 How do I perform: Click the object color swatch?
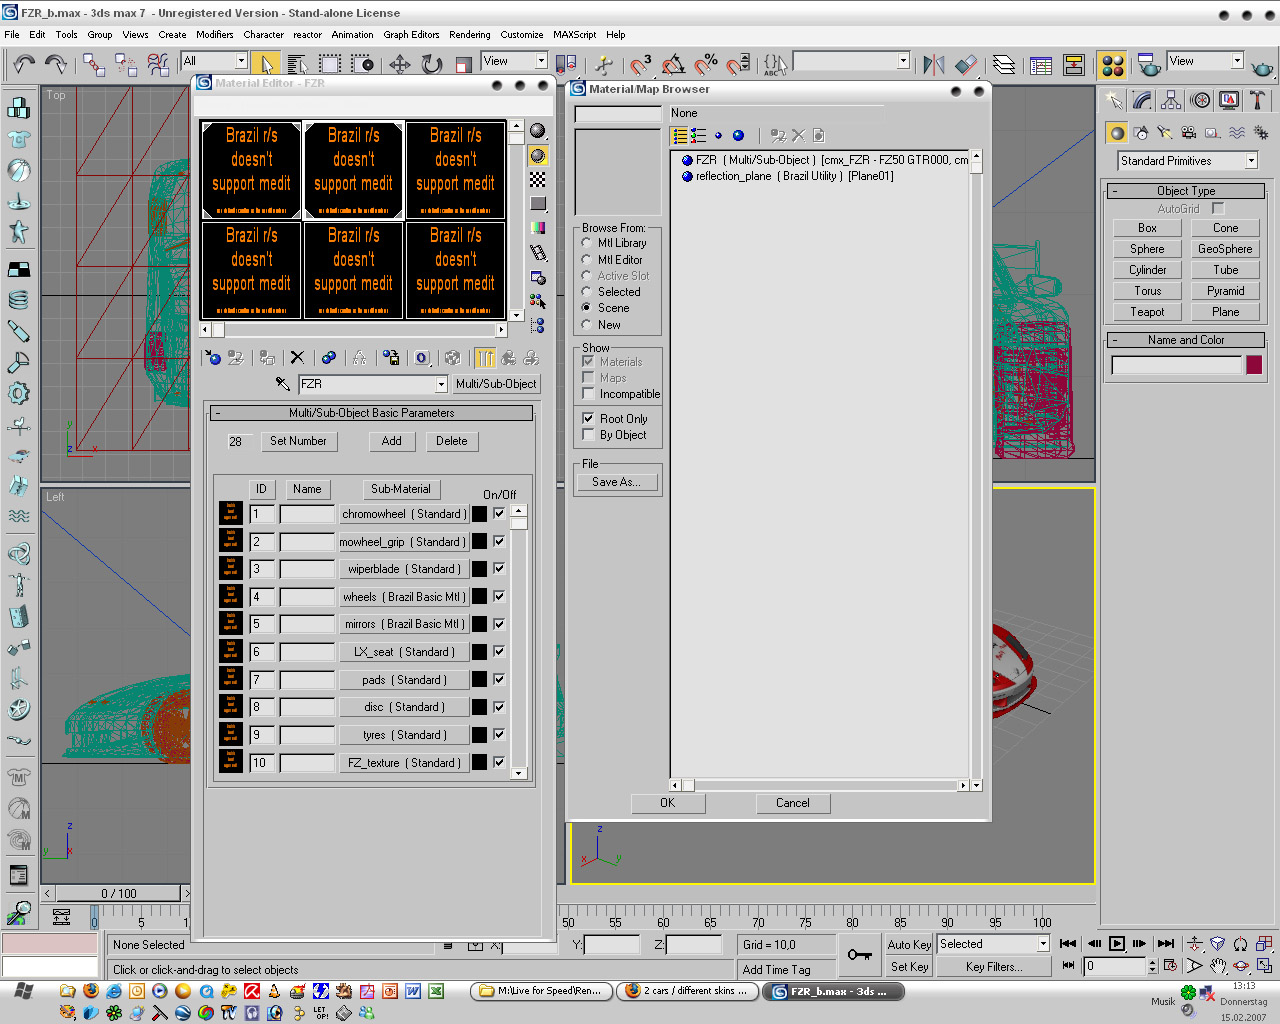point(1254,365)
